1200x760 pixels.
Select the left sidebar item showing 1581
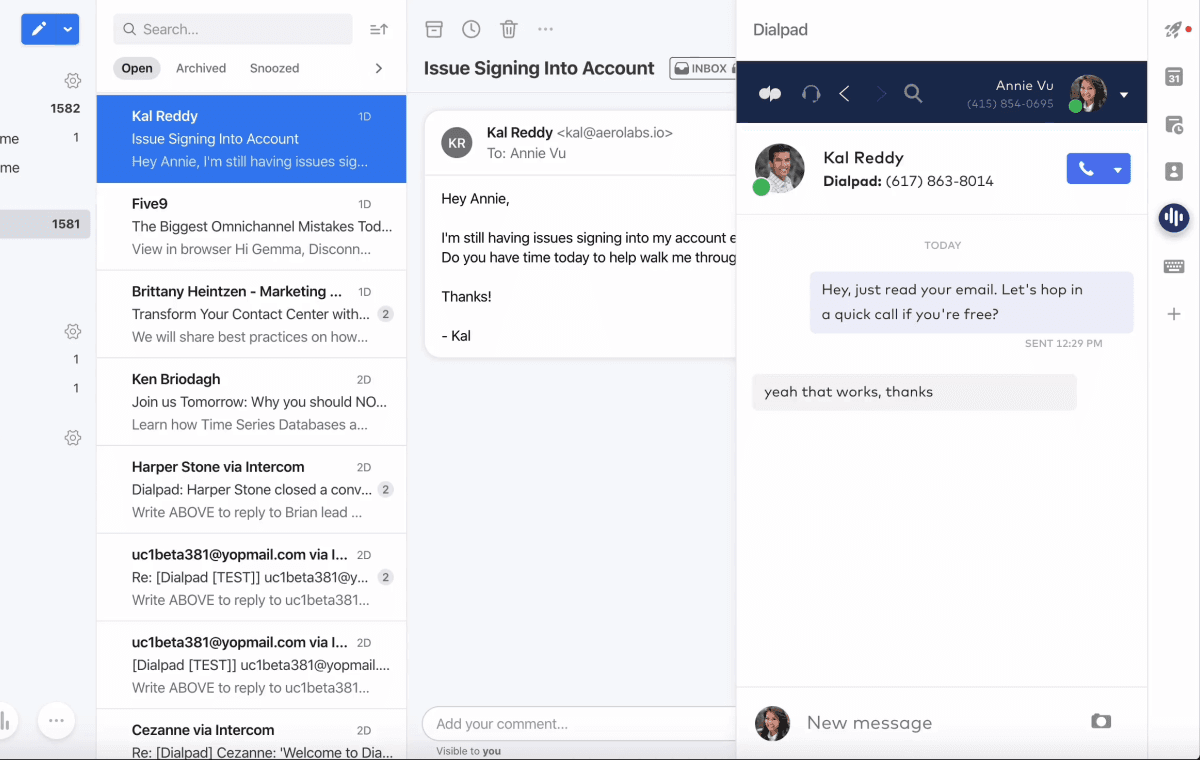click(45, 224)
